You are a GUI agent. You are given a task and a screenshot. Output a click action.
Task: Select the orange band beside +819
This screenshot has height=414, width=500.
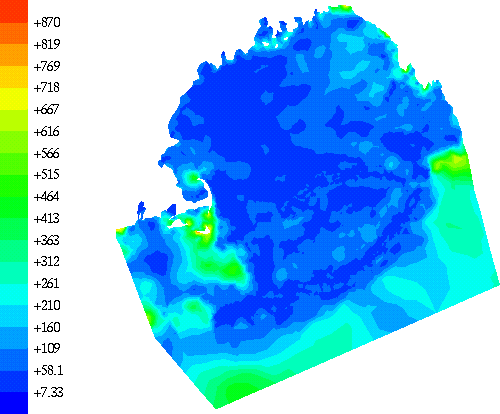click(x=14, y=33)
